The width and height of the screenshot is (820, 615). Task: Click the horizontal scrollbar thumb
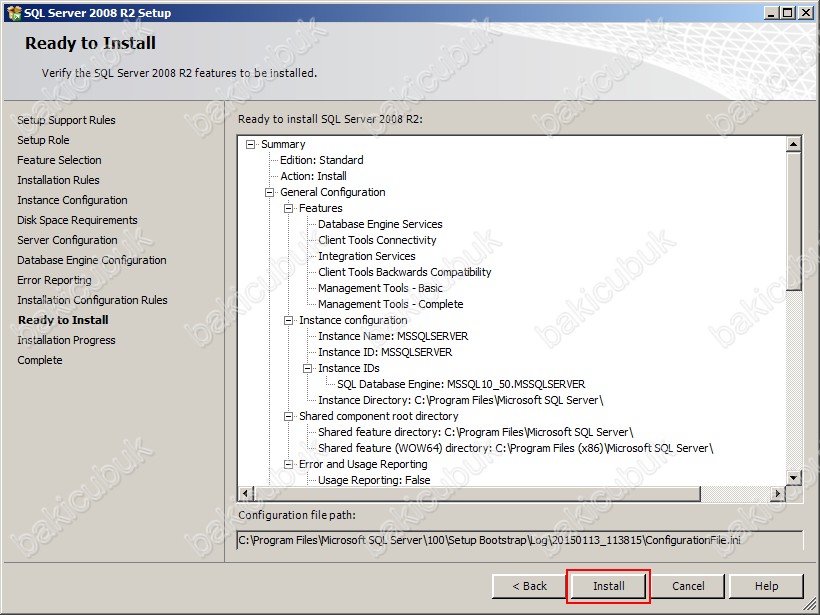click(x=477, y=493)
